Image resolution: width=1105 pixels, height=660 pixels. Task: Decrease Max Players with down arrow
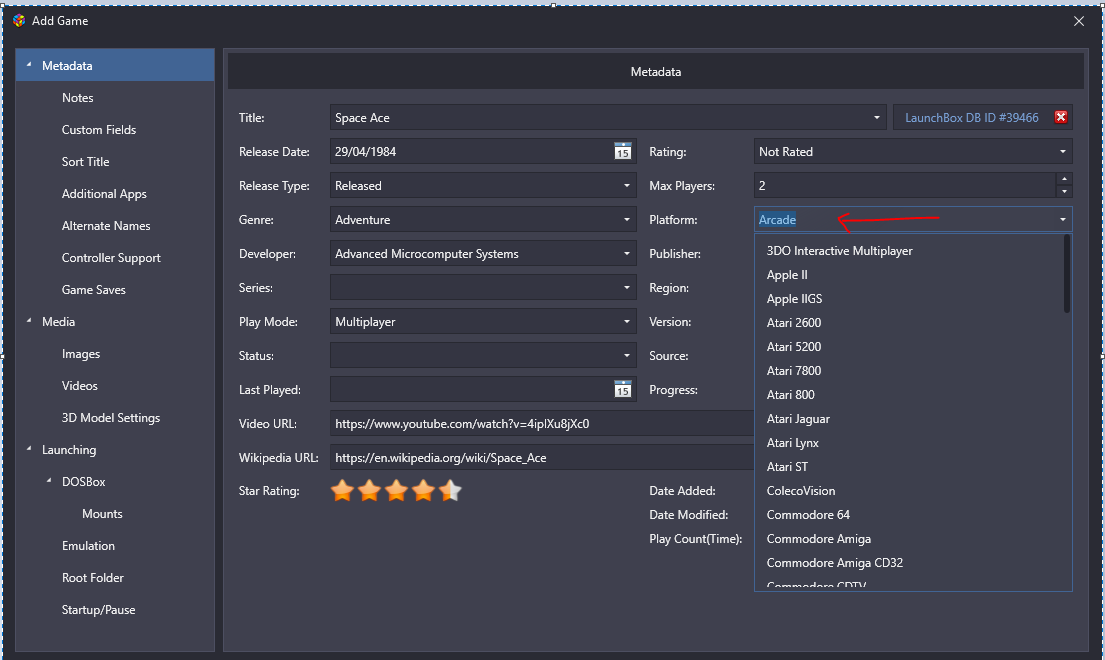[x=1064, y=192]
